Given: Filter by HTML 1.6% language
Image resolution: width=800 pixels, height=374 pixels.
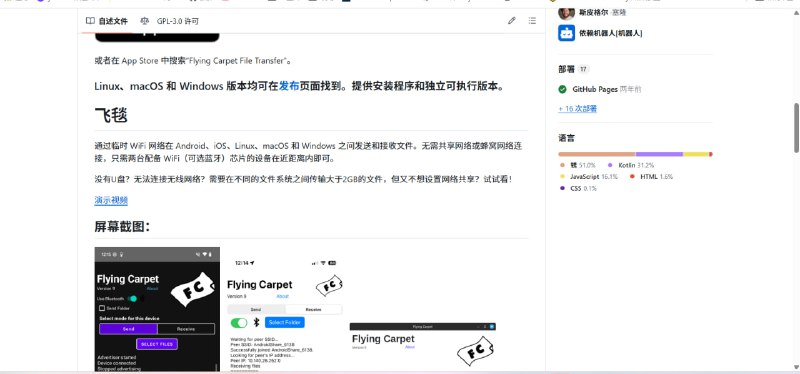Looking at the screenshot, I should (651, 177).
